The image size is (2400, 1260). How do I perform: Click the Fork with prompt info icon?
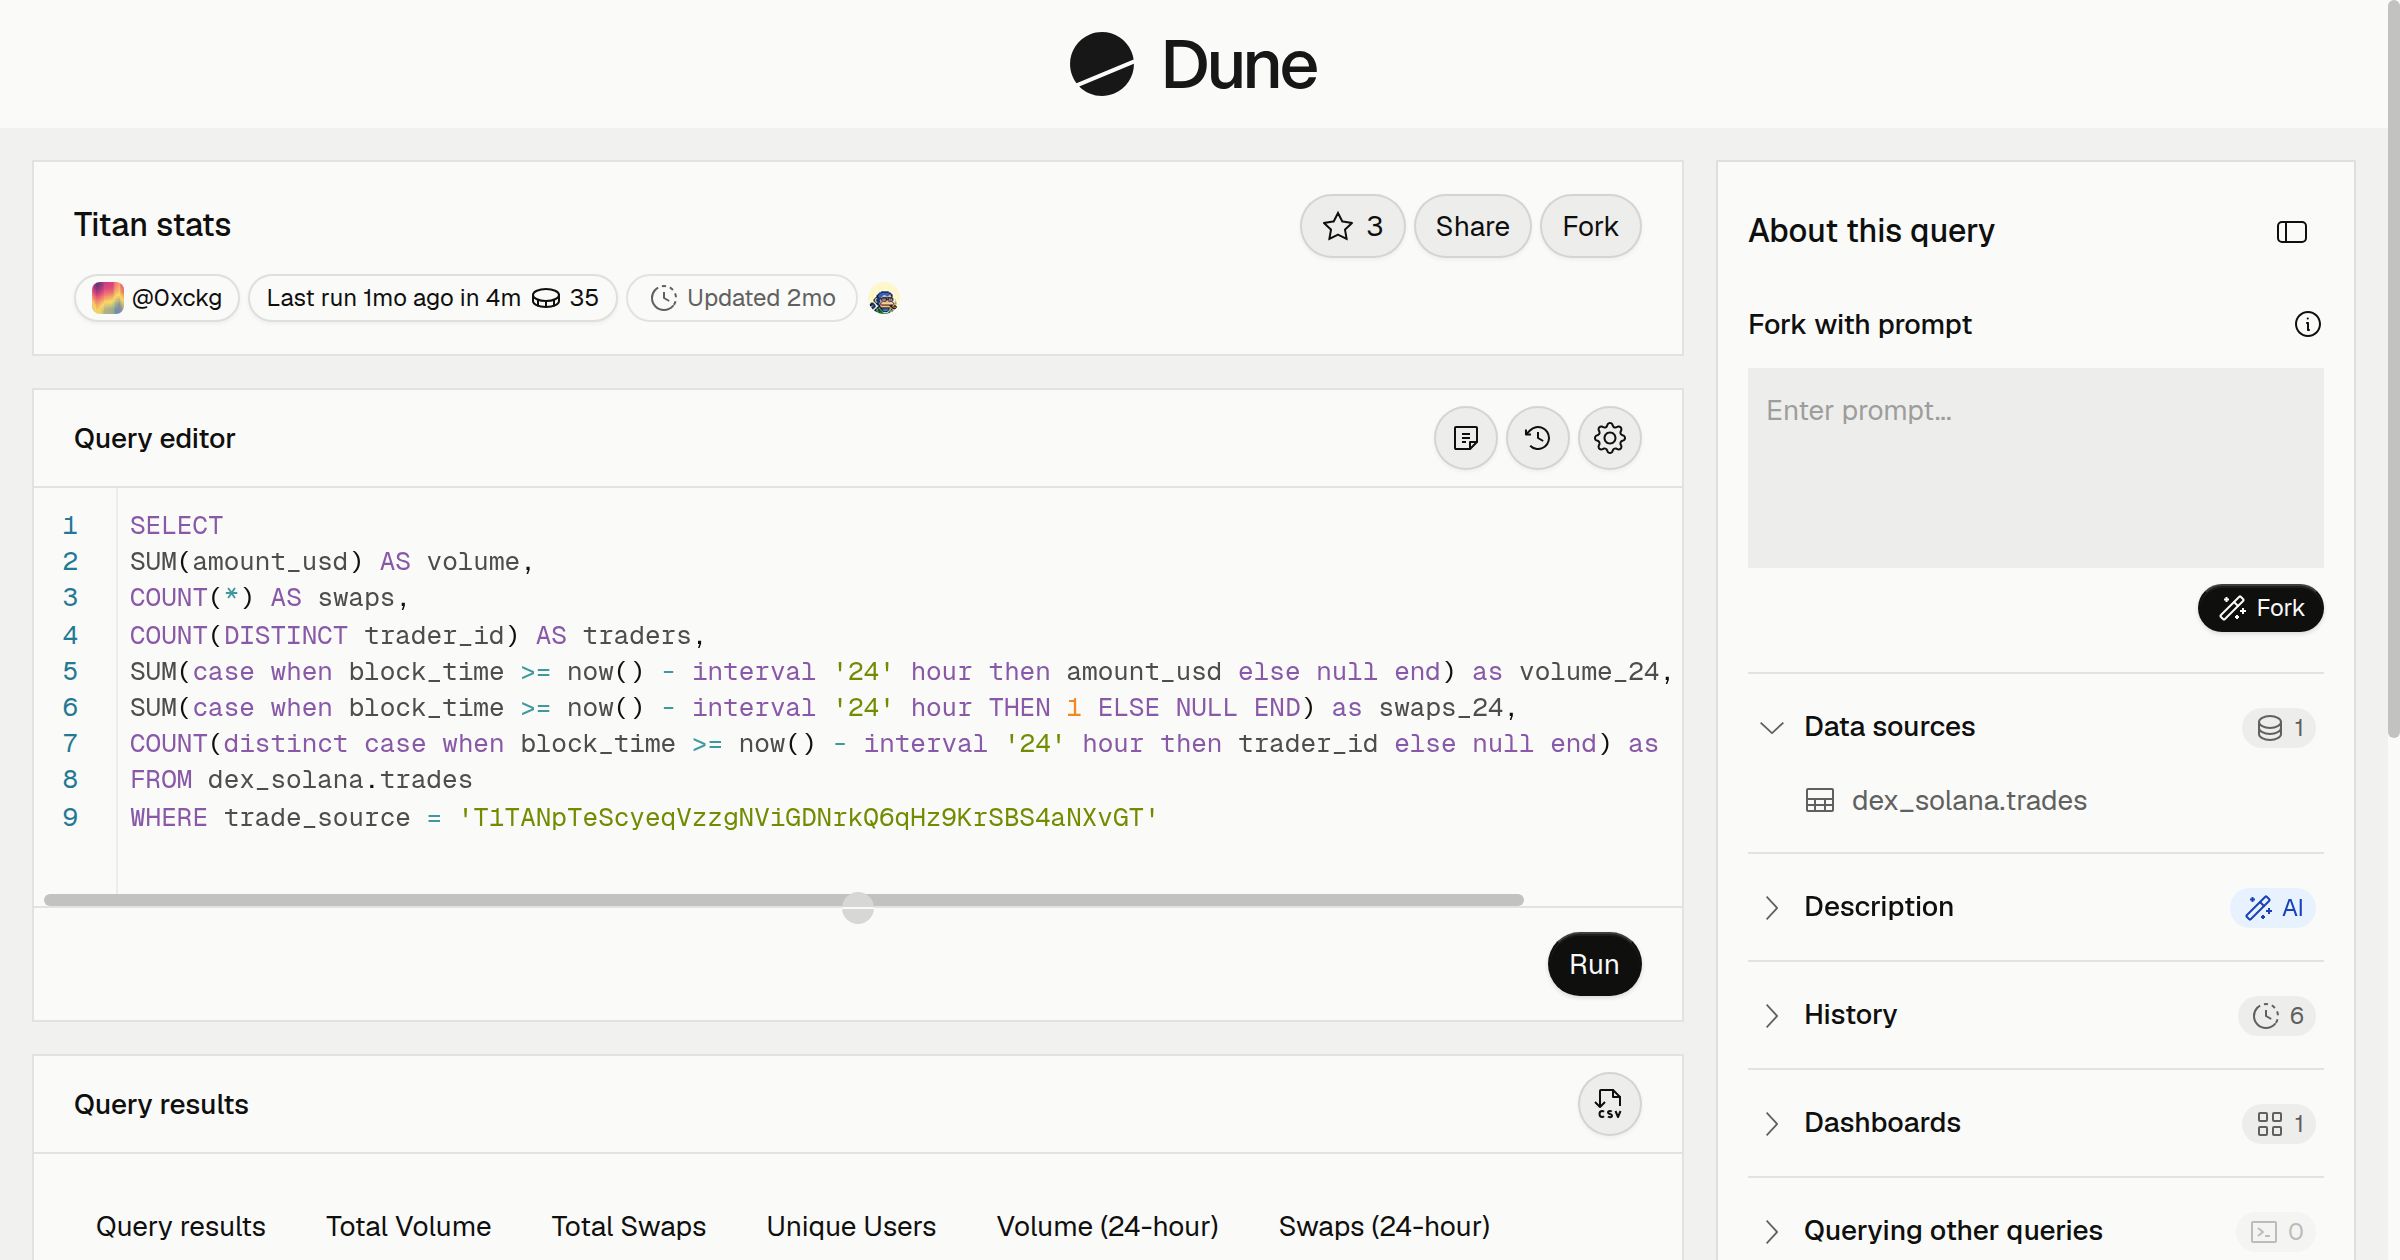(x=2307, y=324)
